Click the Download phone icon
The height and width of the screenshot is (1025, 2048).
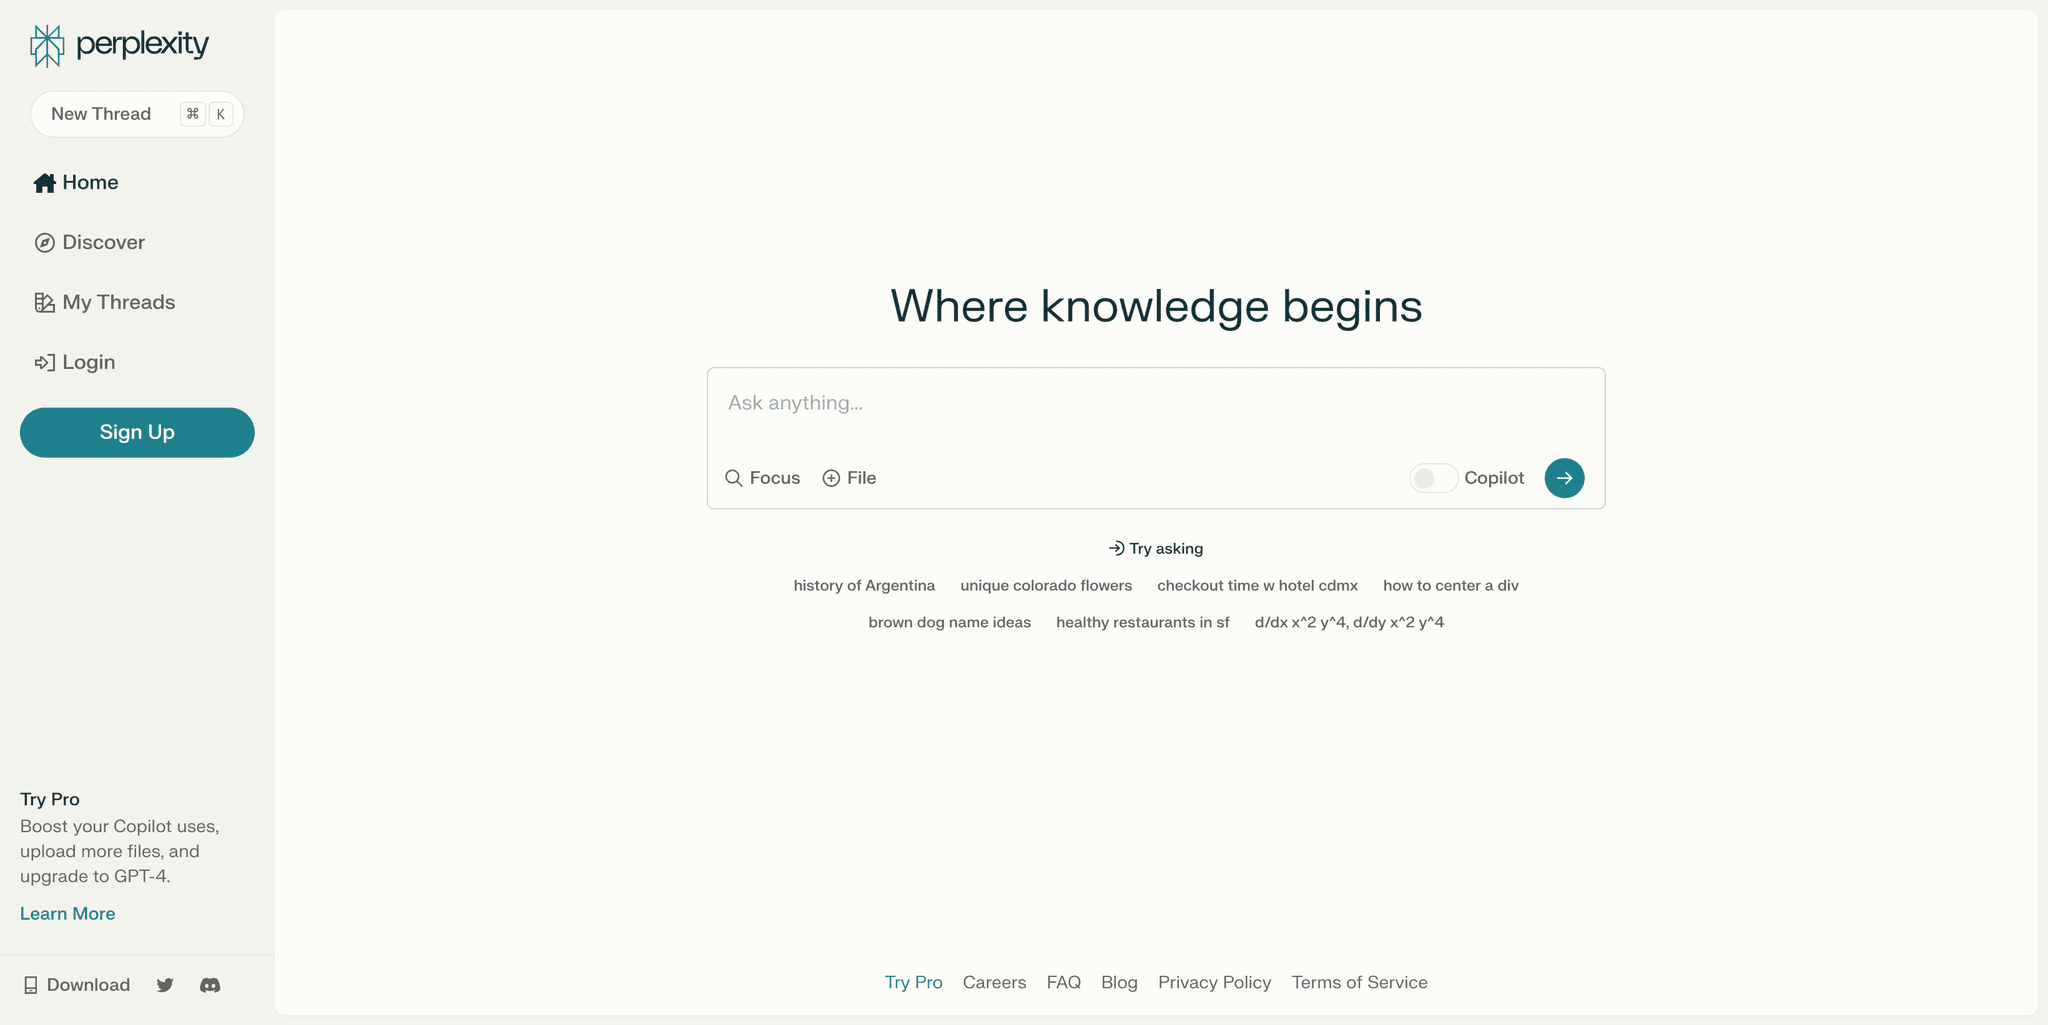31,985
